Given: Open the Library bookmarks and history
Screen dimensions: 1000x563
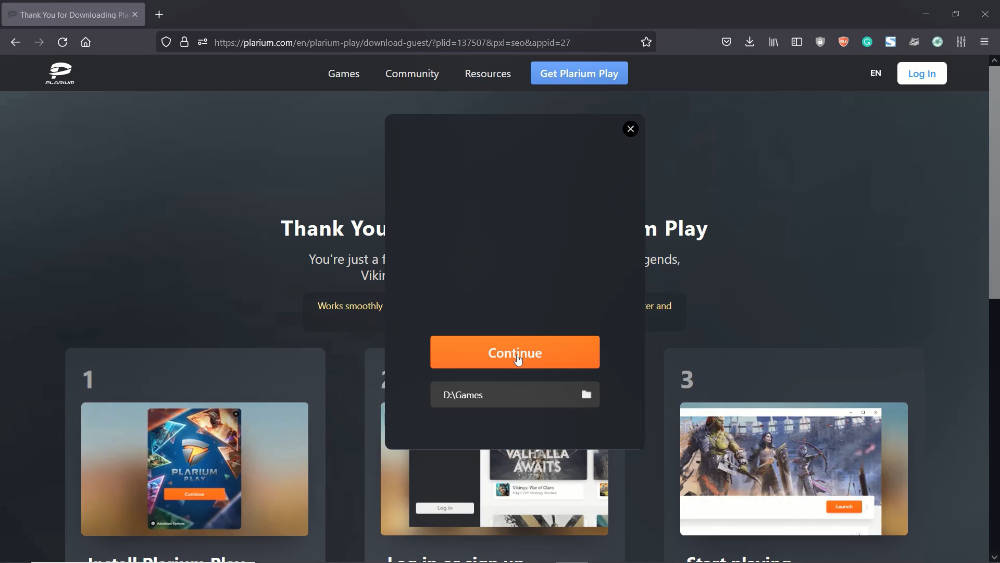Looking at the screenshot, I should click(x=773, y=42).
